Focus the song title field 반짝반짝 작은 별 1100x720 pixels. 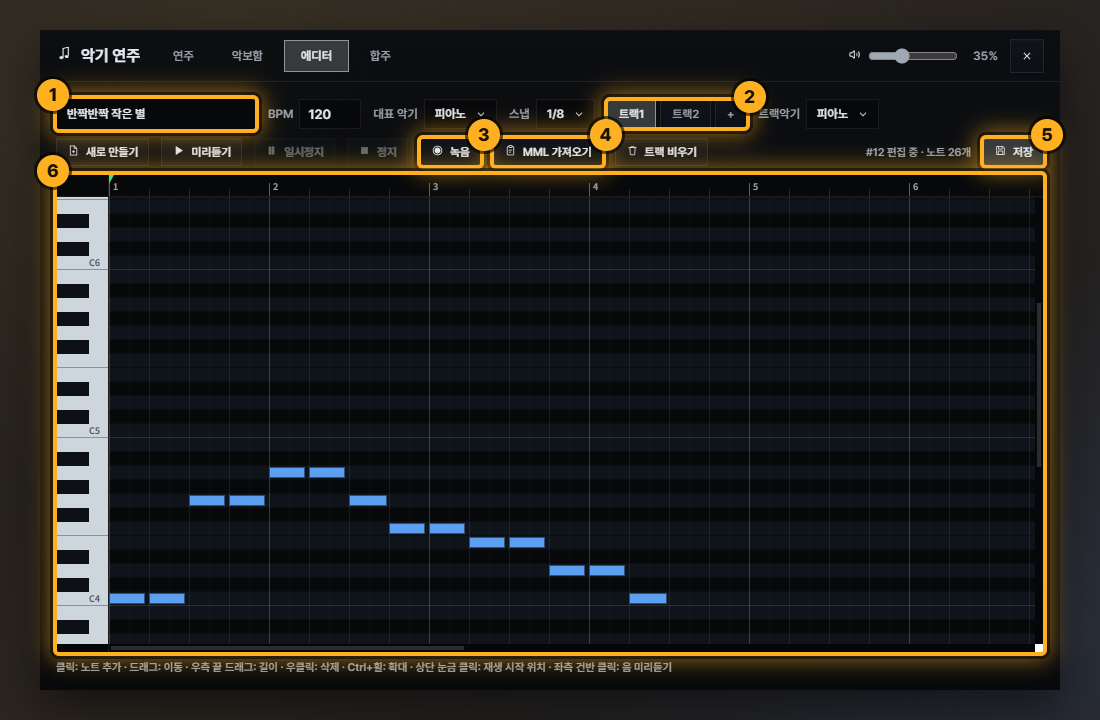(x=156, y=114)
